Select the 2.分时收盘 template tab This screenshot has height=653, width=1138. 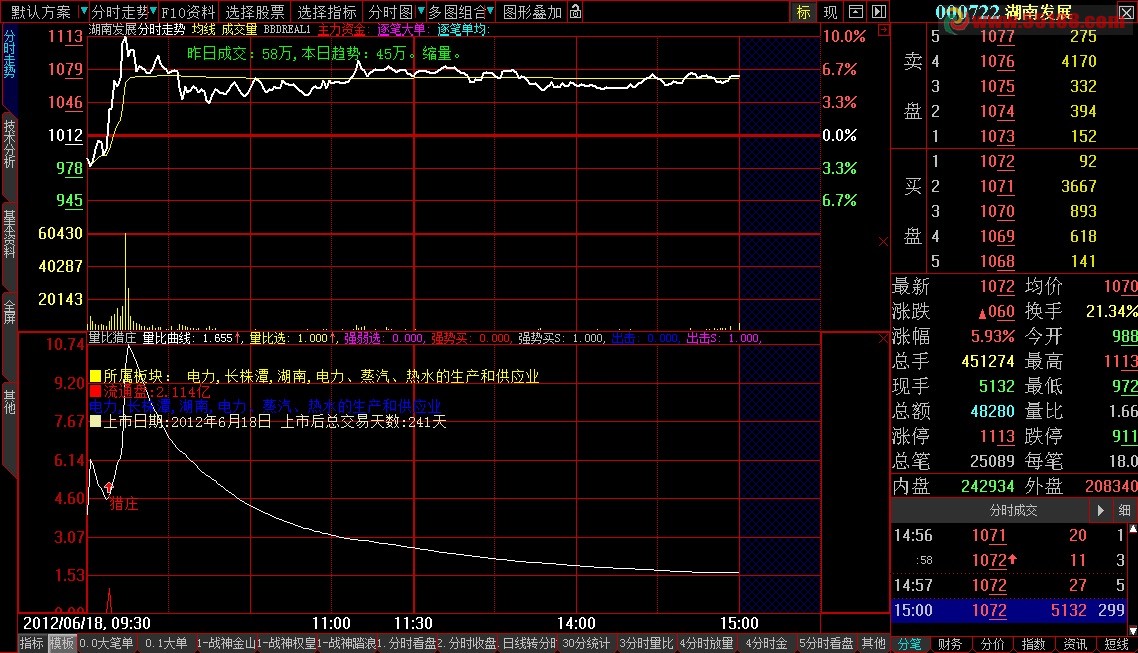467,643
